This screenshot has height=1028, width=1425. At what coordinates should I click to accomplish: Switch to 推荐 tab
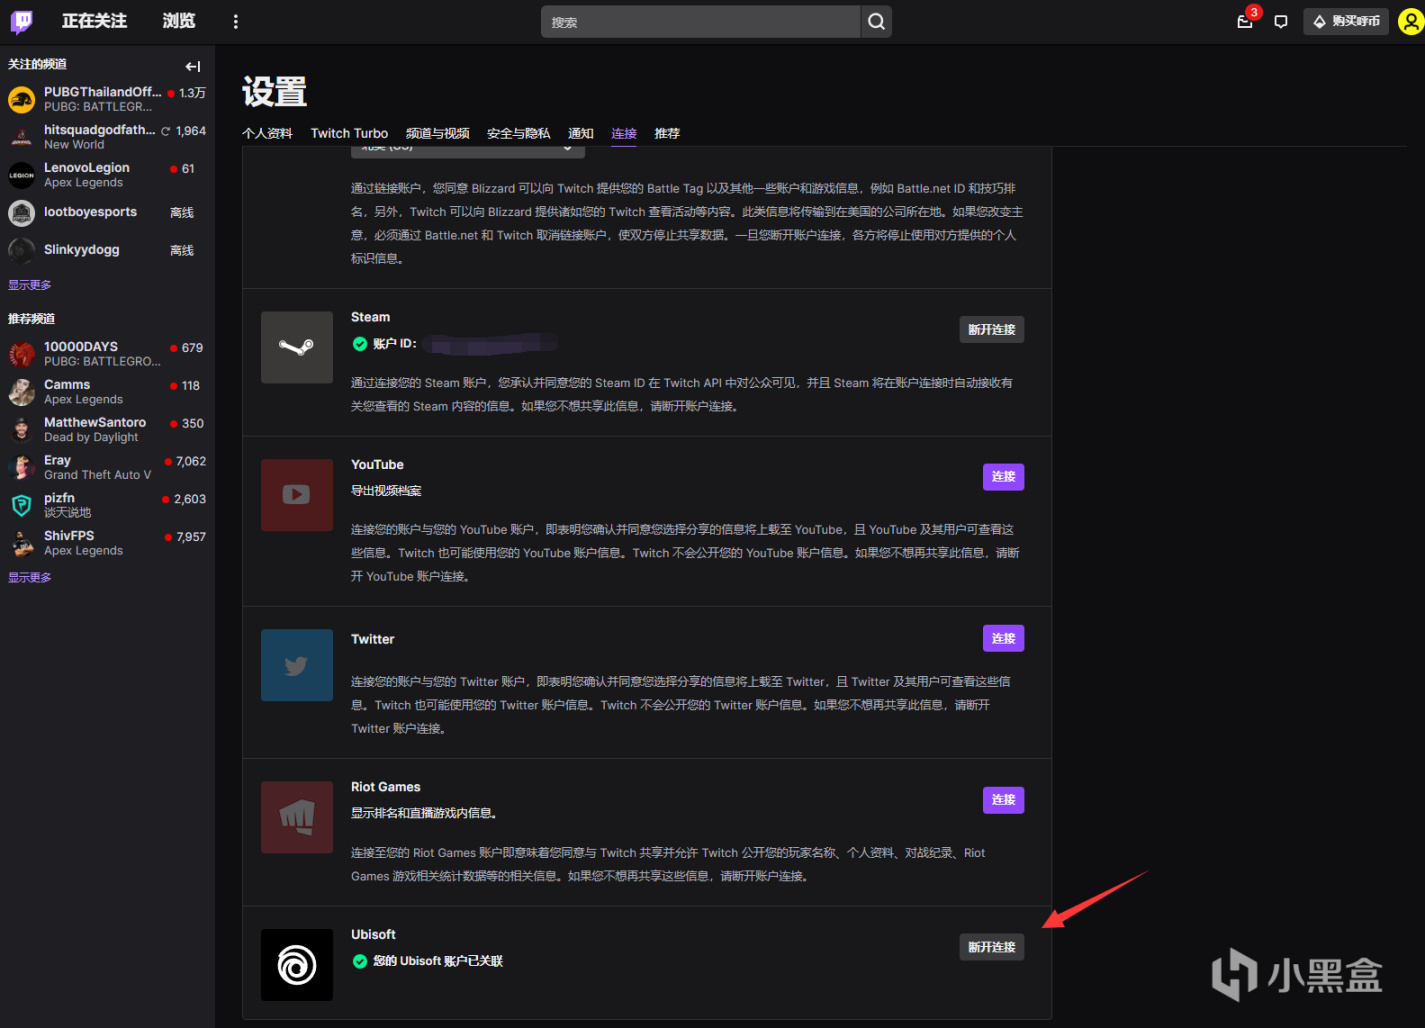(667, 133)
